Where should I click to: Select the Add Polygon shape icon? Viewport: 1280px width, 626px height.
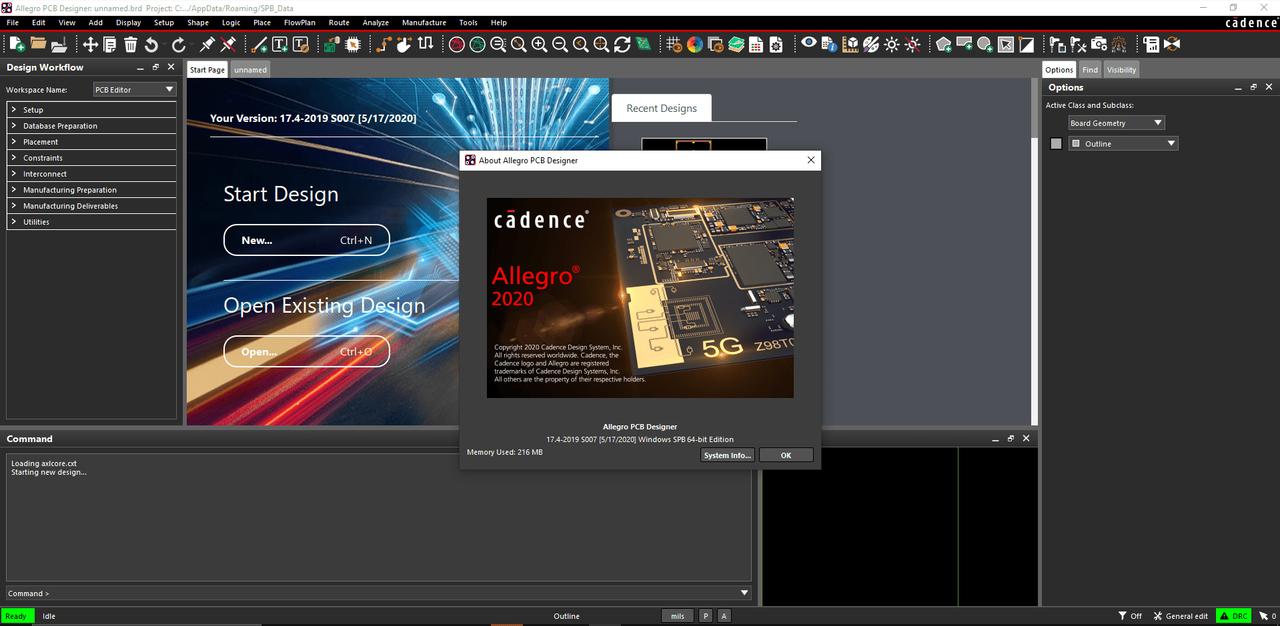click(x=943, y=44)
